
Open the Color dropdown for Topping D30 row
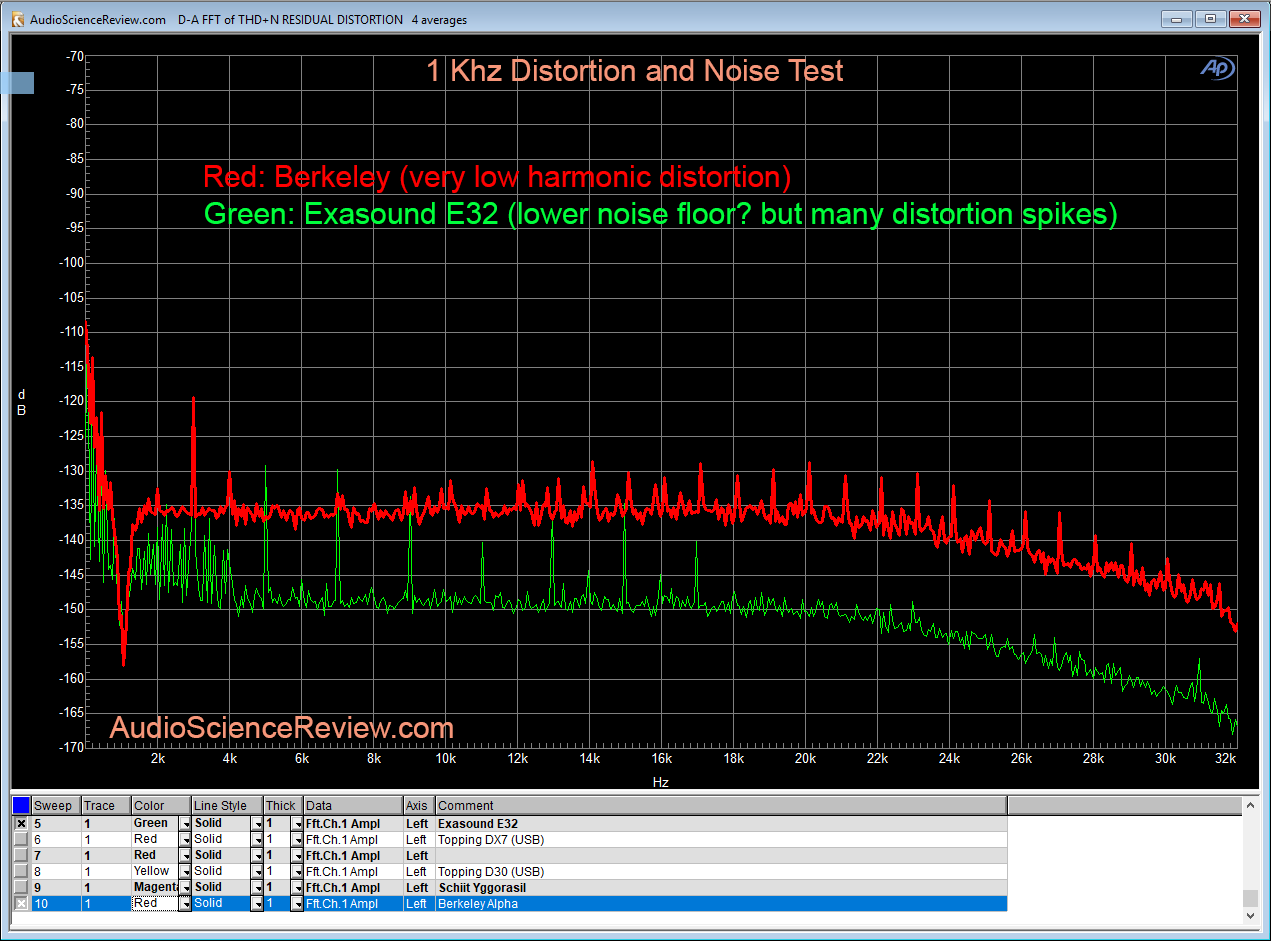[x=185, y=871]
